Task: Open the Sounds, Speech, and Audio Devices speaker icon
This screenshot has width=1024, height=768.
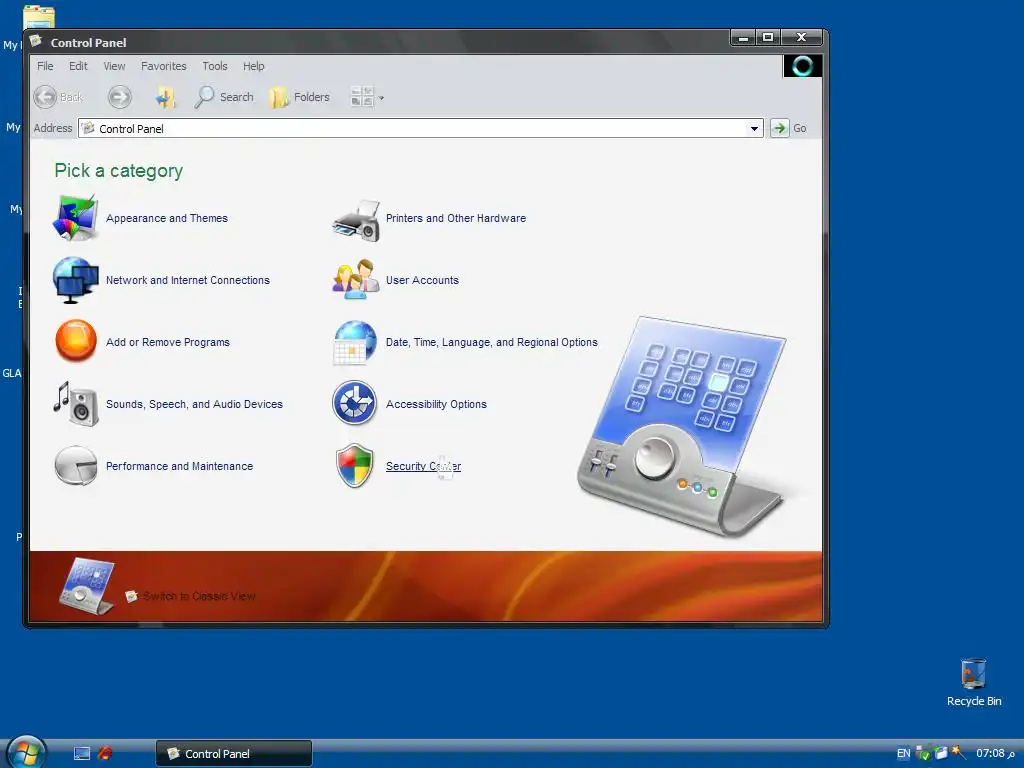Action: coord(76,404)
